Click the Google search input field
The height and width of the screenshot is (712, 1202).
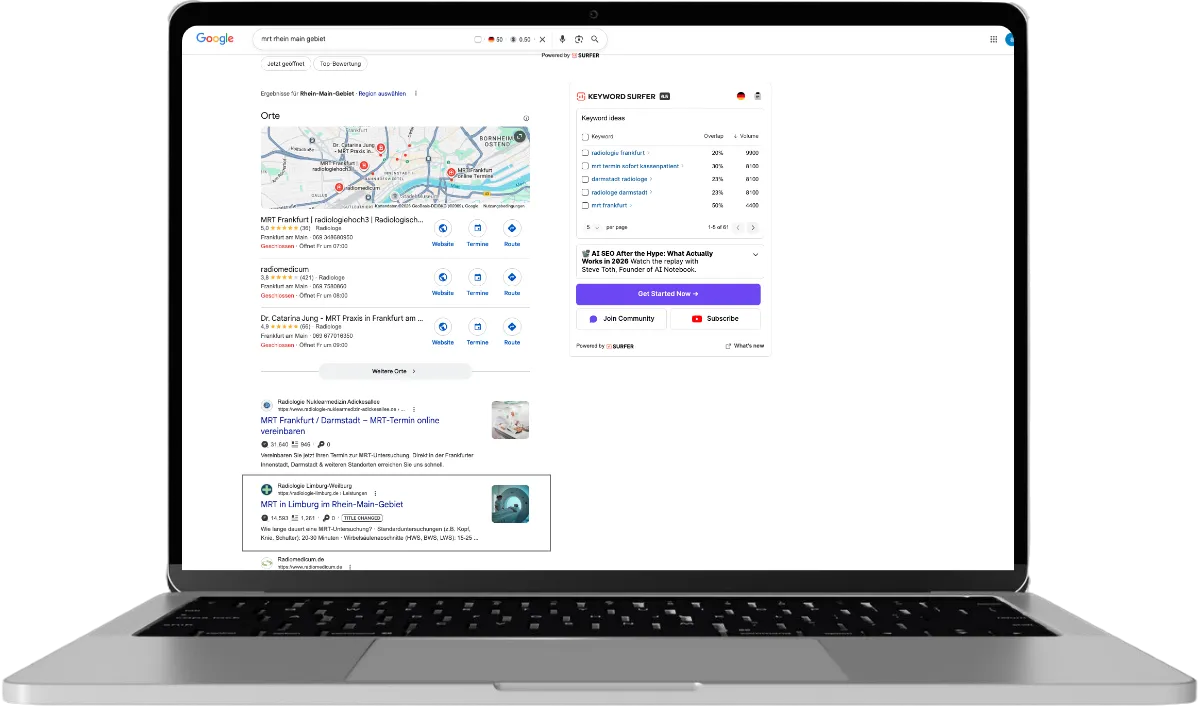360,39
